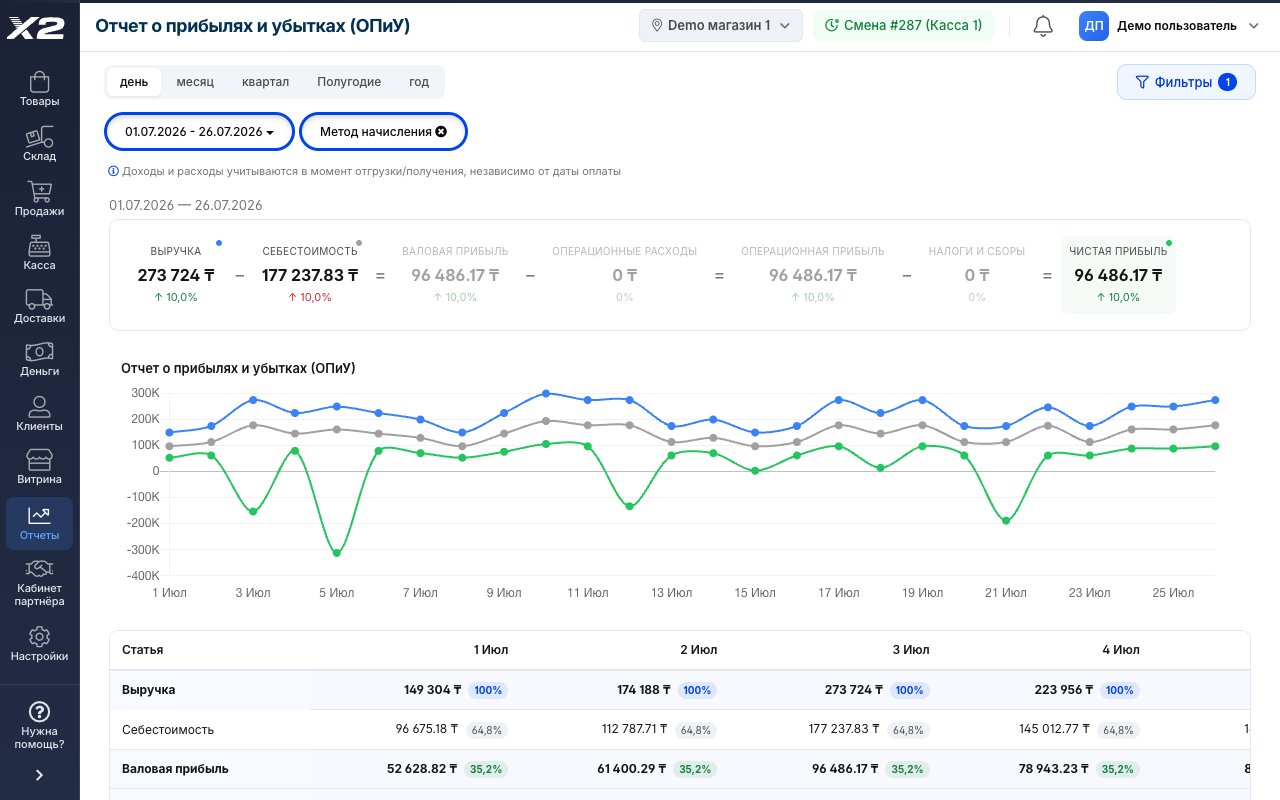Viewport: 1280px width, 800px height.
Task: Expand the Демо пользователь account menu
Action: click(1168, 26)
